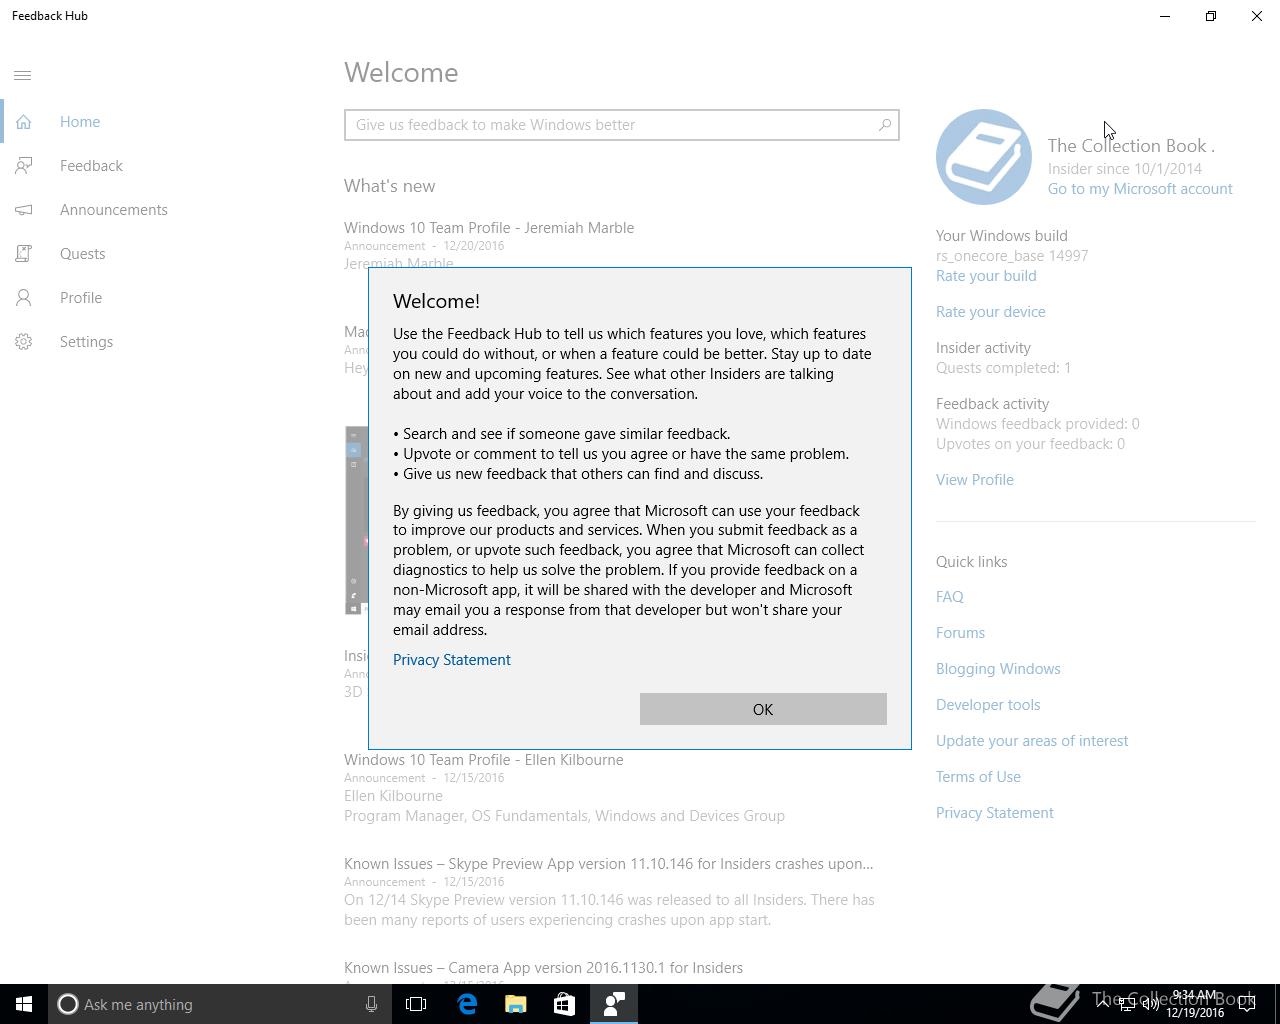Open the Terms of Use quick link
Screen dimensions: 1280x1024
tap(978, 777)
